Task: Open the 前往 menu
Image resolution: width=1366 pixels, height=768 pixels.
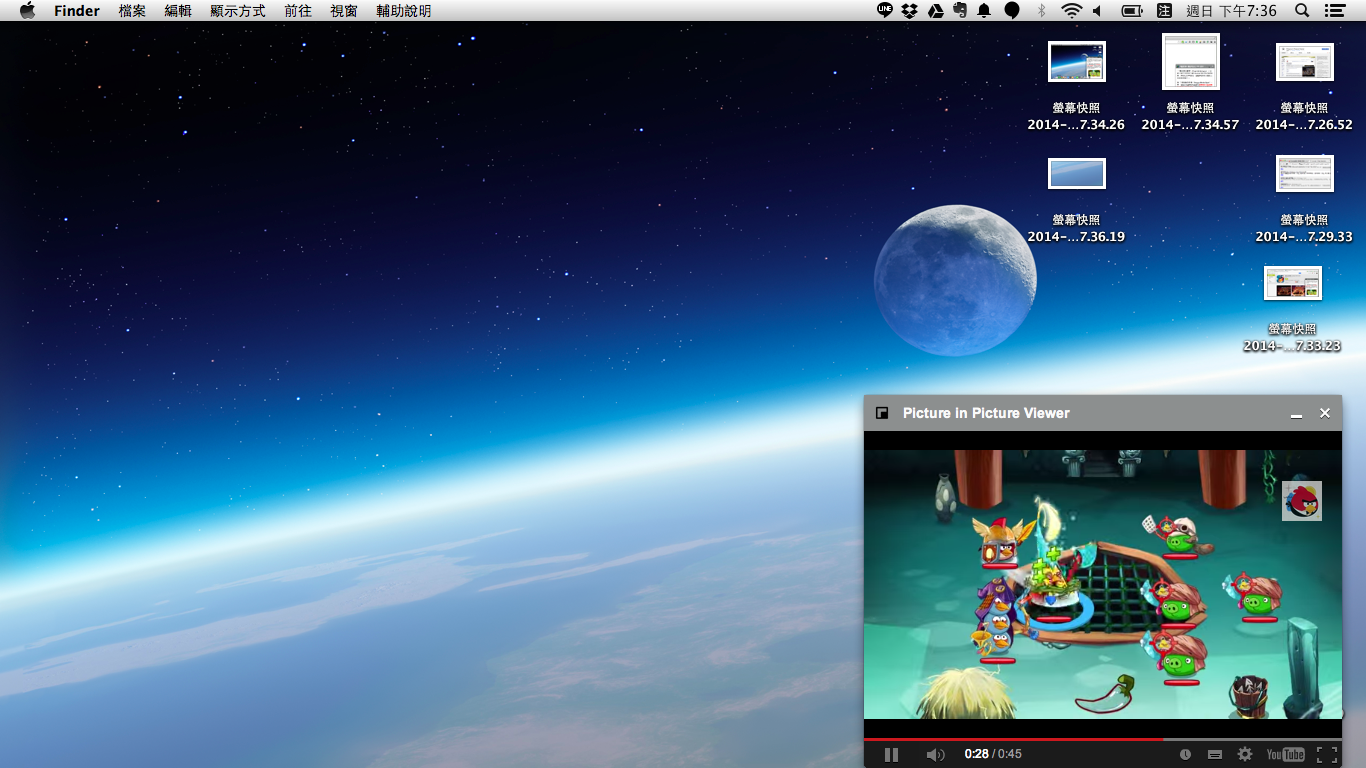Action: (298, 10)
